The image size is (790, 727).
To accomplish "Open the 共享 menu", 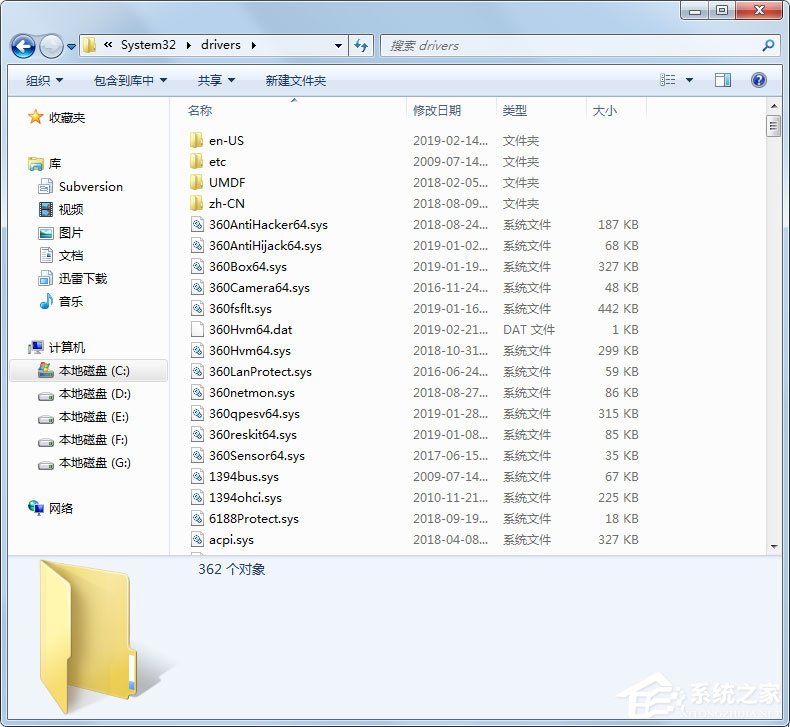I will pyautogui.click(x=216, y=80).
